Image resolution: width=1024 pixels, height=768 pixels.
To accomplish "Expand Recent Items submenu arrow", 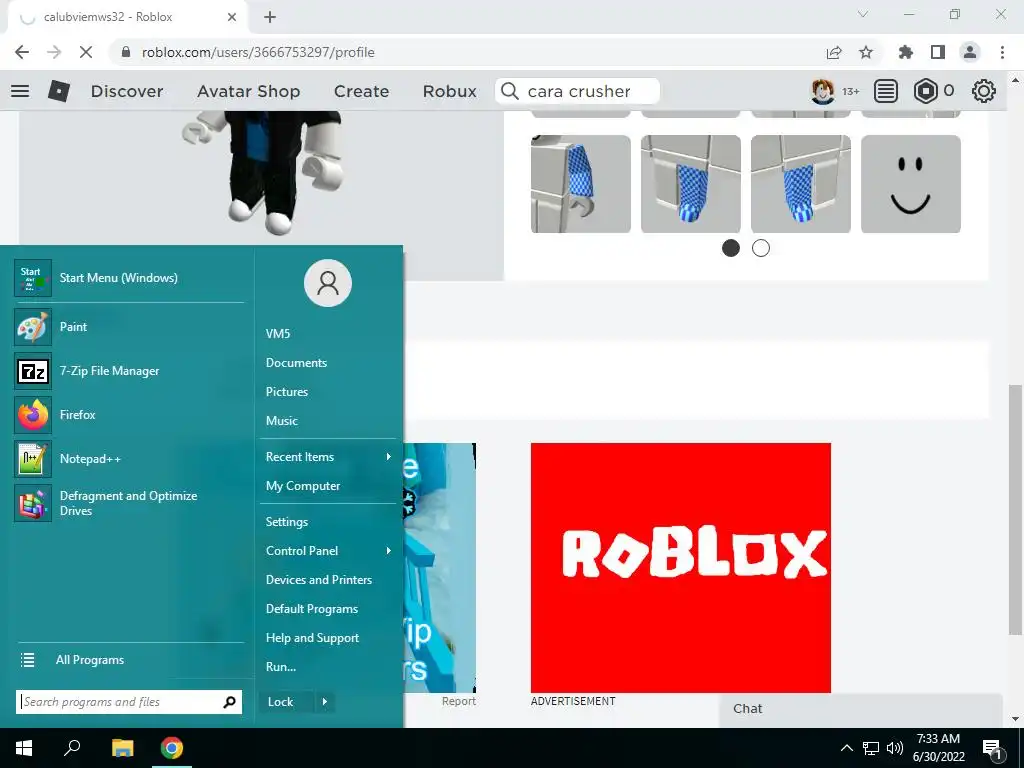I will (x=389, y=456).
